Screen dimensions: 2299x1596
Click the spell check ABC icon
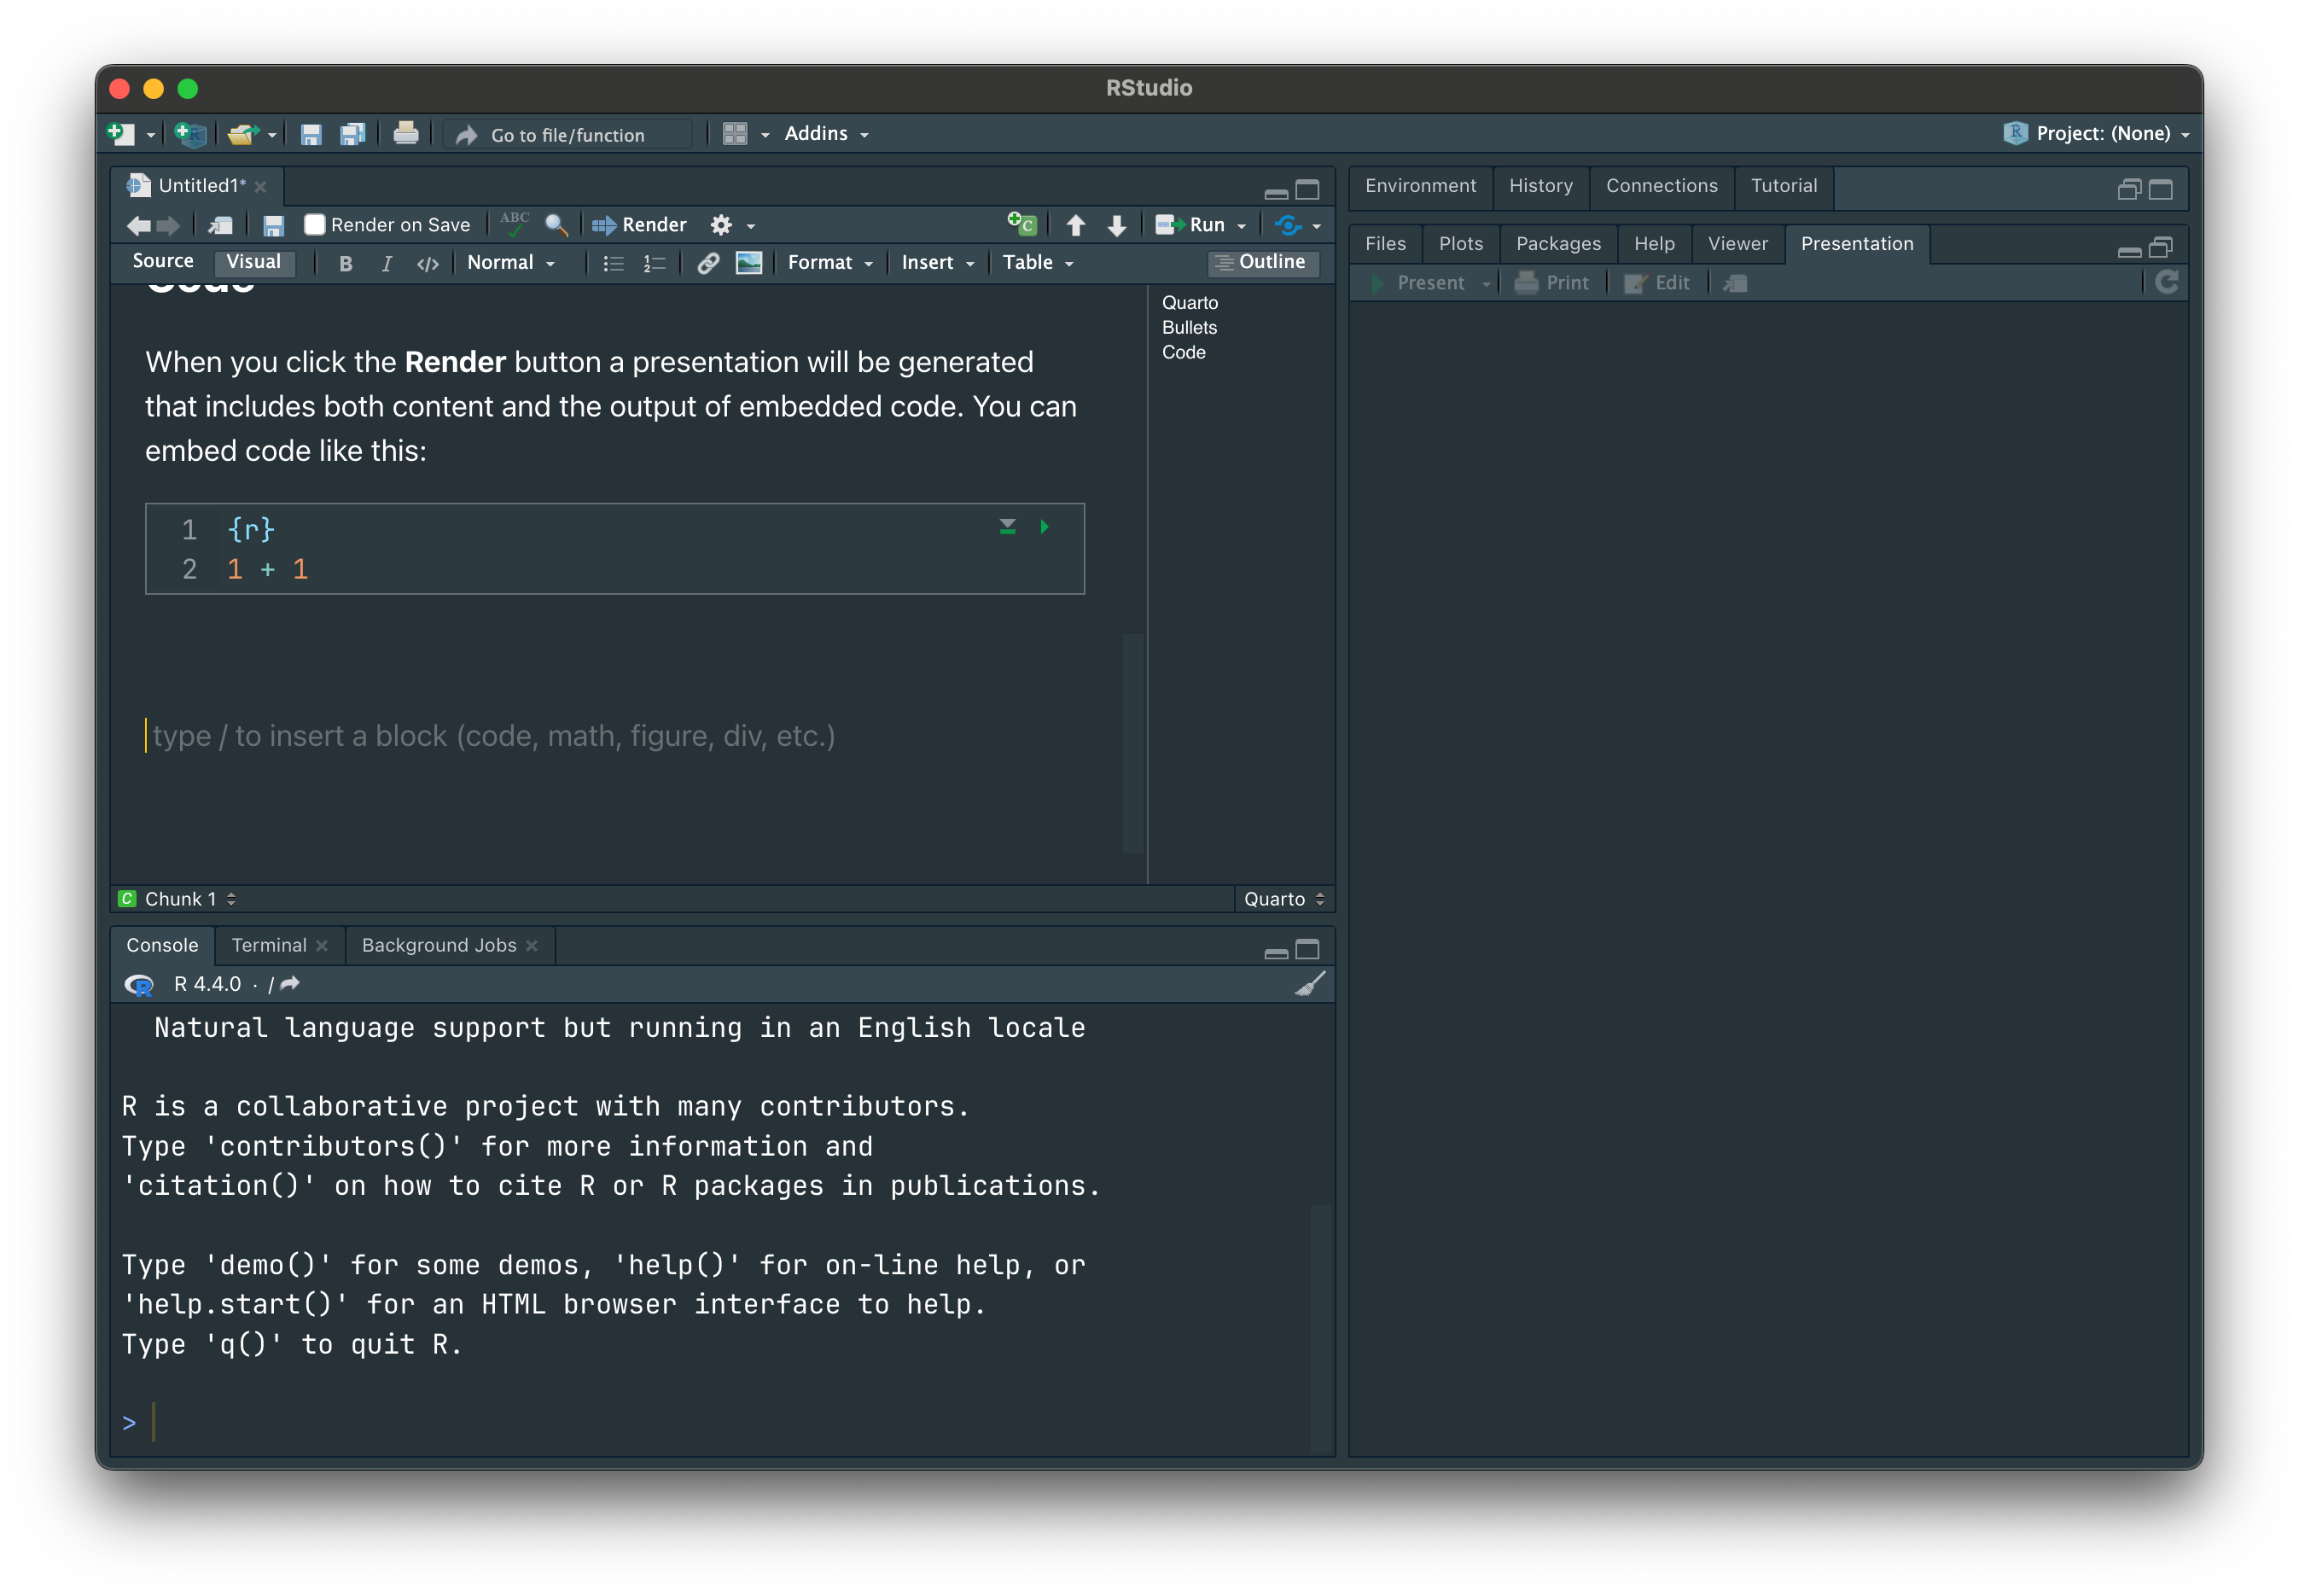click(x=514, y=224)
